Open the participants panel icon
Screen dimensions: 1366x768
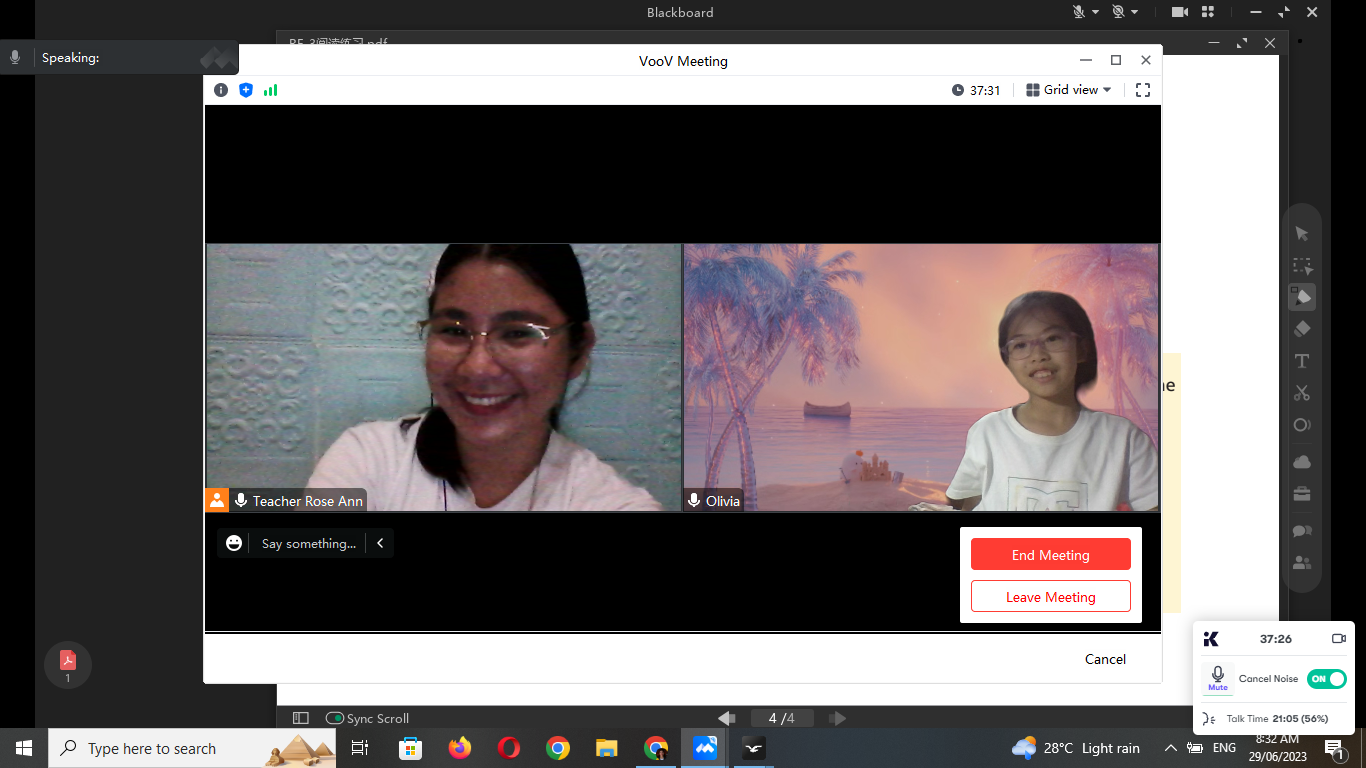pyautogui.click(x=1302, y=563)
